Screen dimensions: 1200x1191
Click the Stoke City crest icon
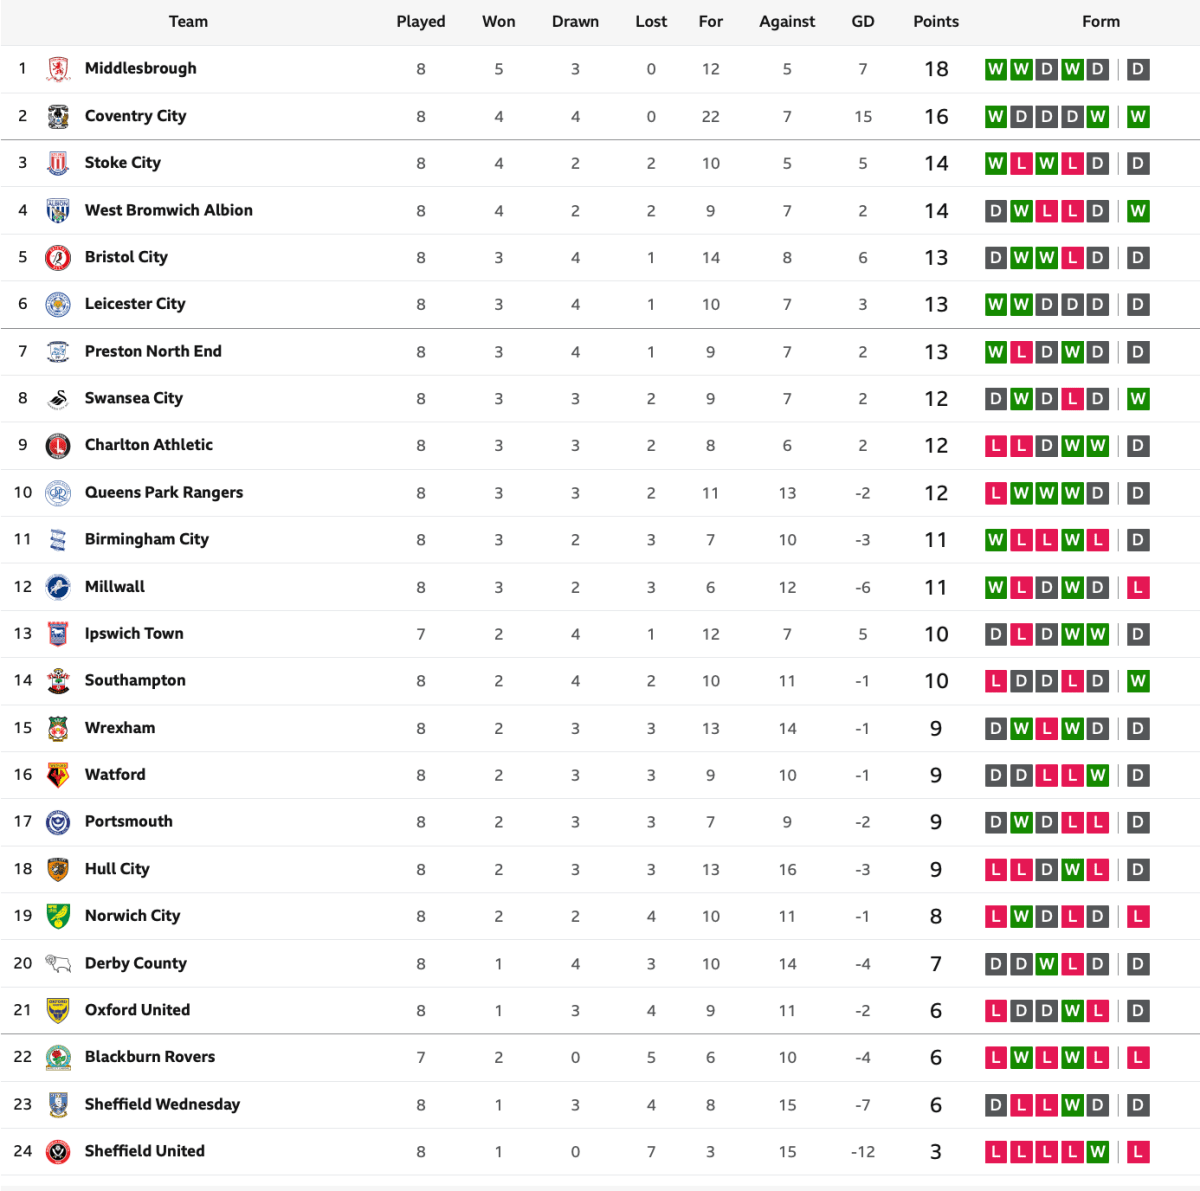pos(58,163)
